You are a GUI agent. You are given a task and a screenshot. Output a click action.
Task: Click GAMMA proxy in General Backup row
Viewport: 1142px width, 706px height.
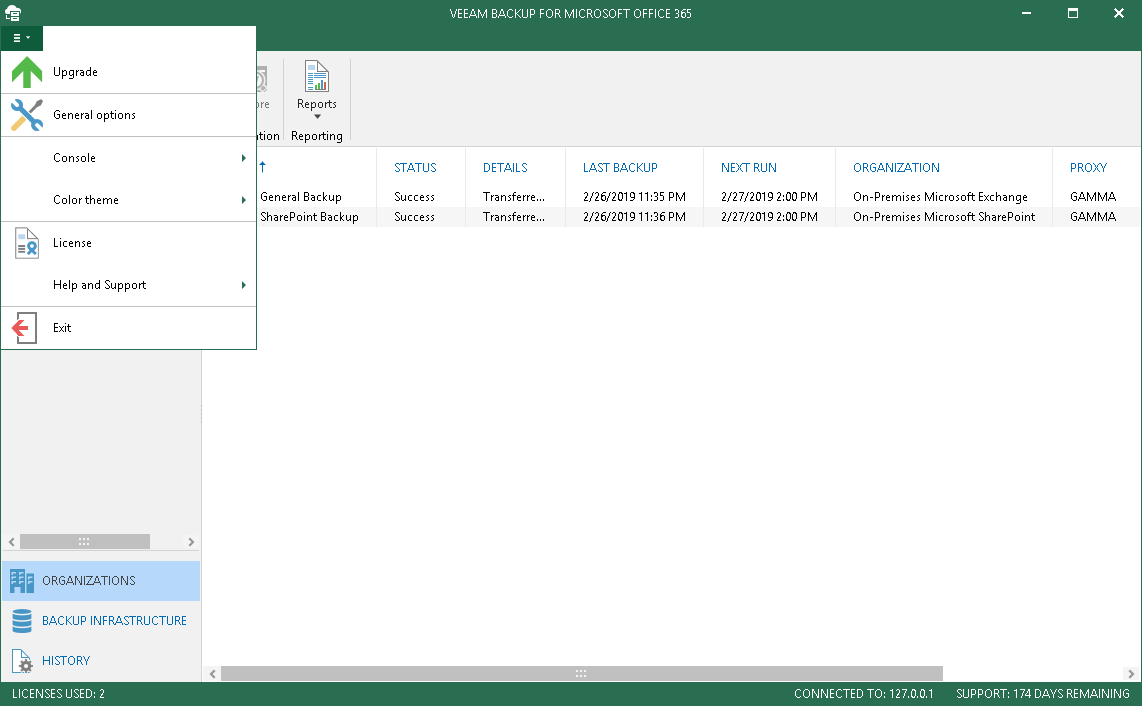[1092, 197]
